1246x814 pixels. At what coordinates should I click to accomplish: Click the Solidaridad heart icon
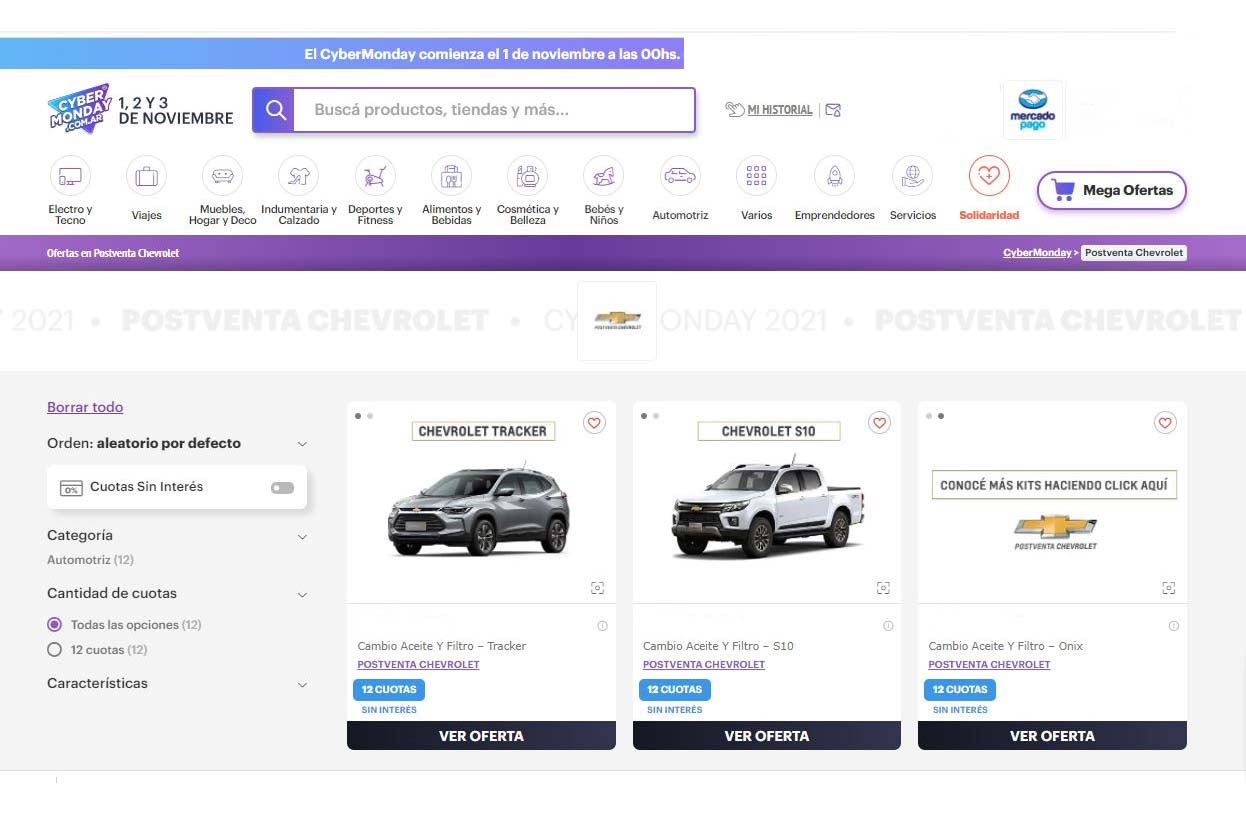[x=989, y=177]
